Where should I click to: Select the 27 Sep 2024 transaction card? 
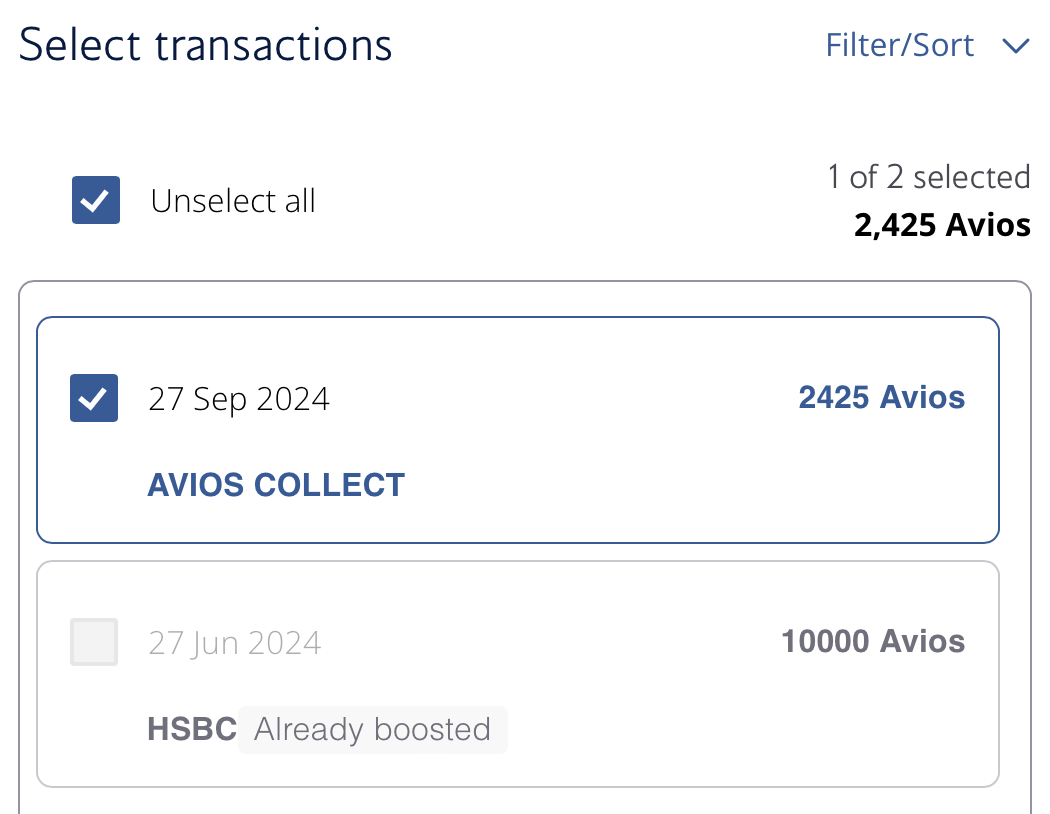point(518,430)
